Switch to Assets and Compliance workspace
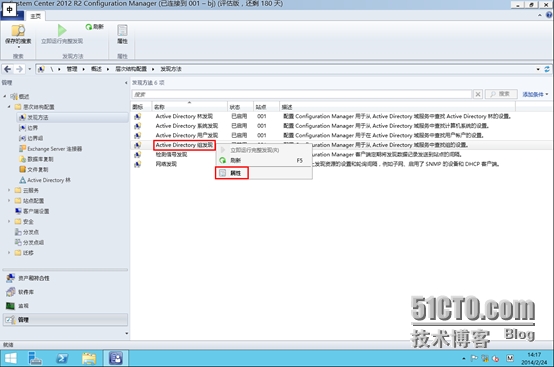The height and width of the screenshot is (367, 554). click(x=65, y=278)
